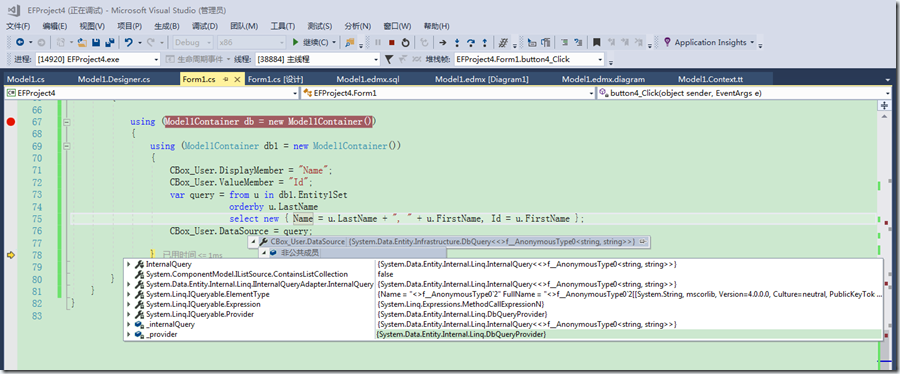
Task: Click the Restart debugging icon
Action: point(405,42)
